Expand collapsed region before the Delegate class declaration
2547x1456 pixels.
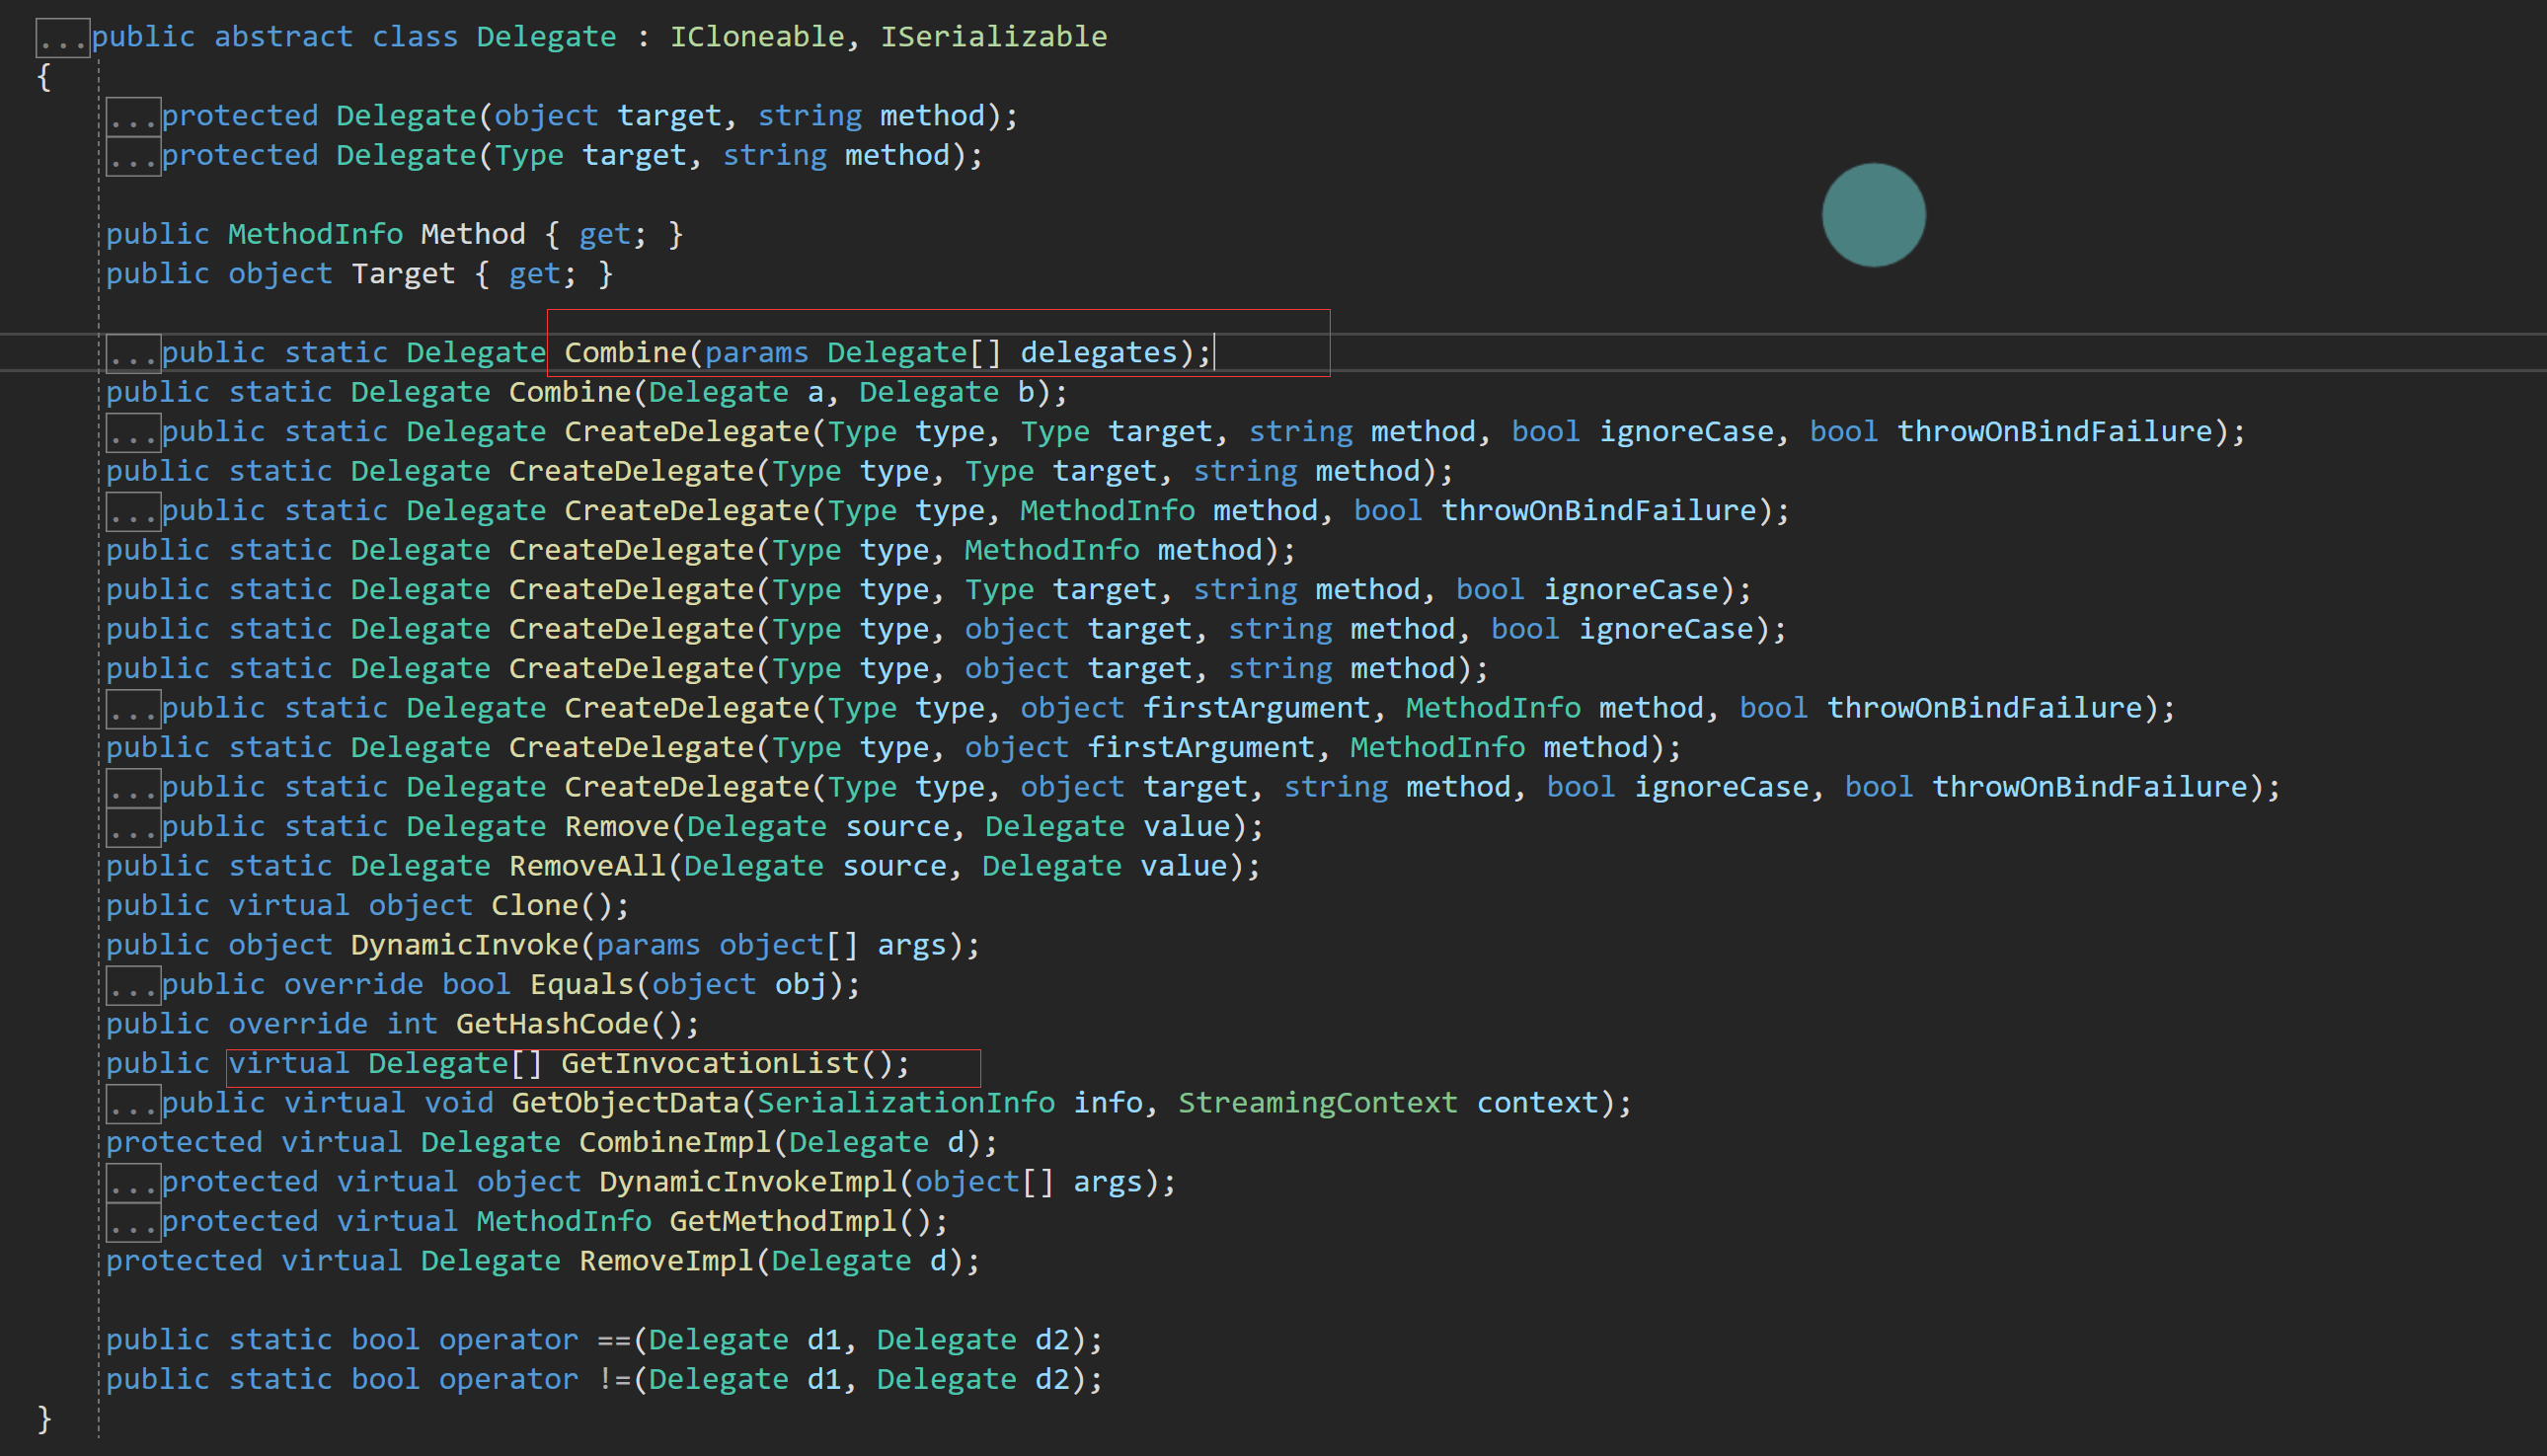[x=62, y=39]
